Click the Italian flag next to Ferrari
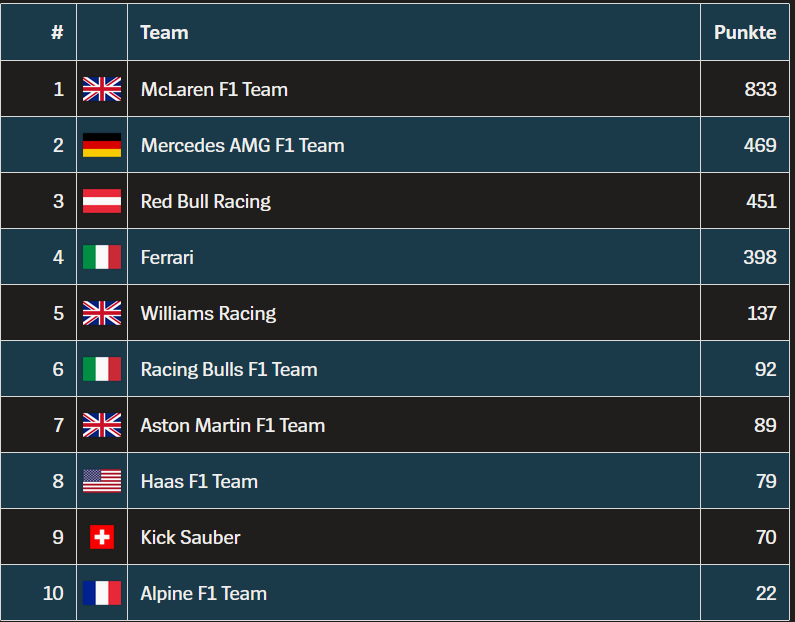Screen dimensions: 795x622 point(102,257)
